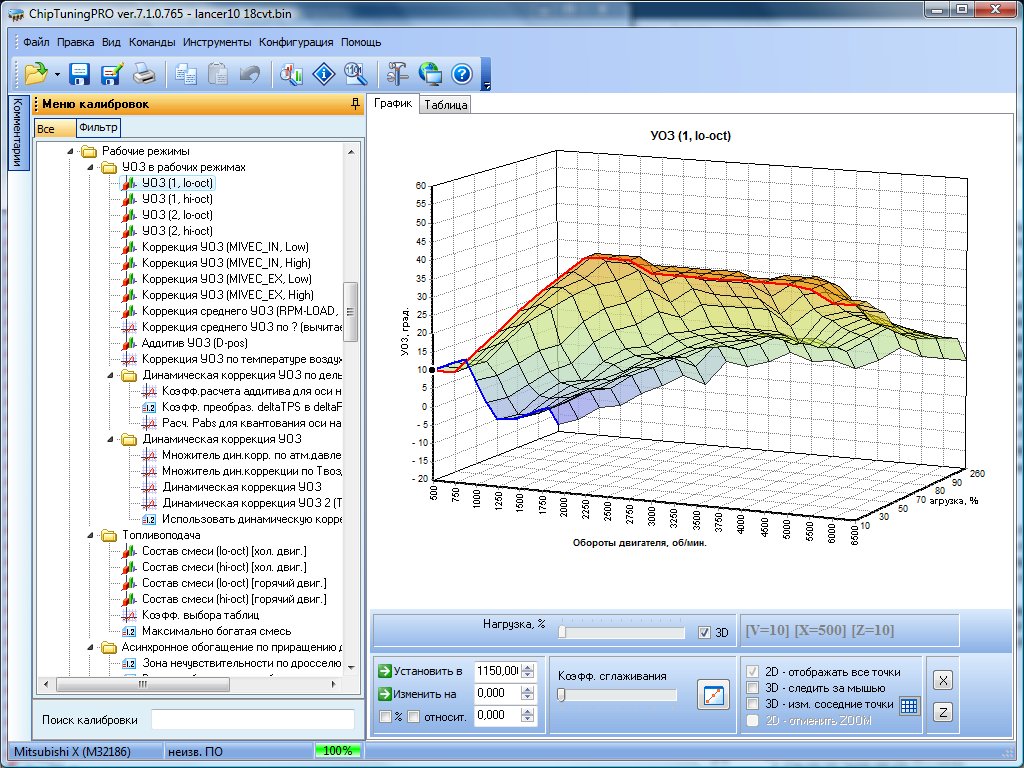Click the 'Поиск калибровки' search field
Image resolution: width=1024 pixels, height=768 pixels.
252,720
